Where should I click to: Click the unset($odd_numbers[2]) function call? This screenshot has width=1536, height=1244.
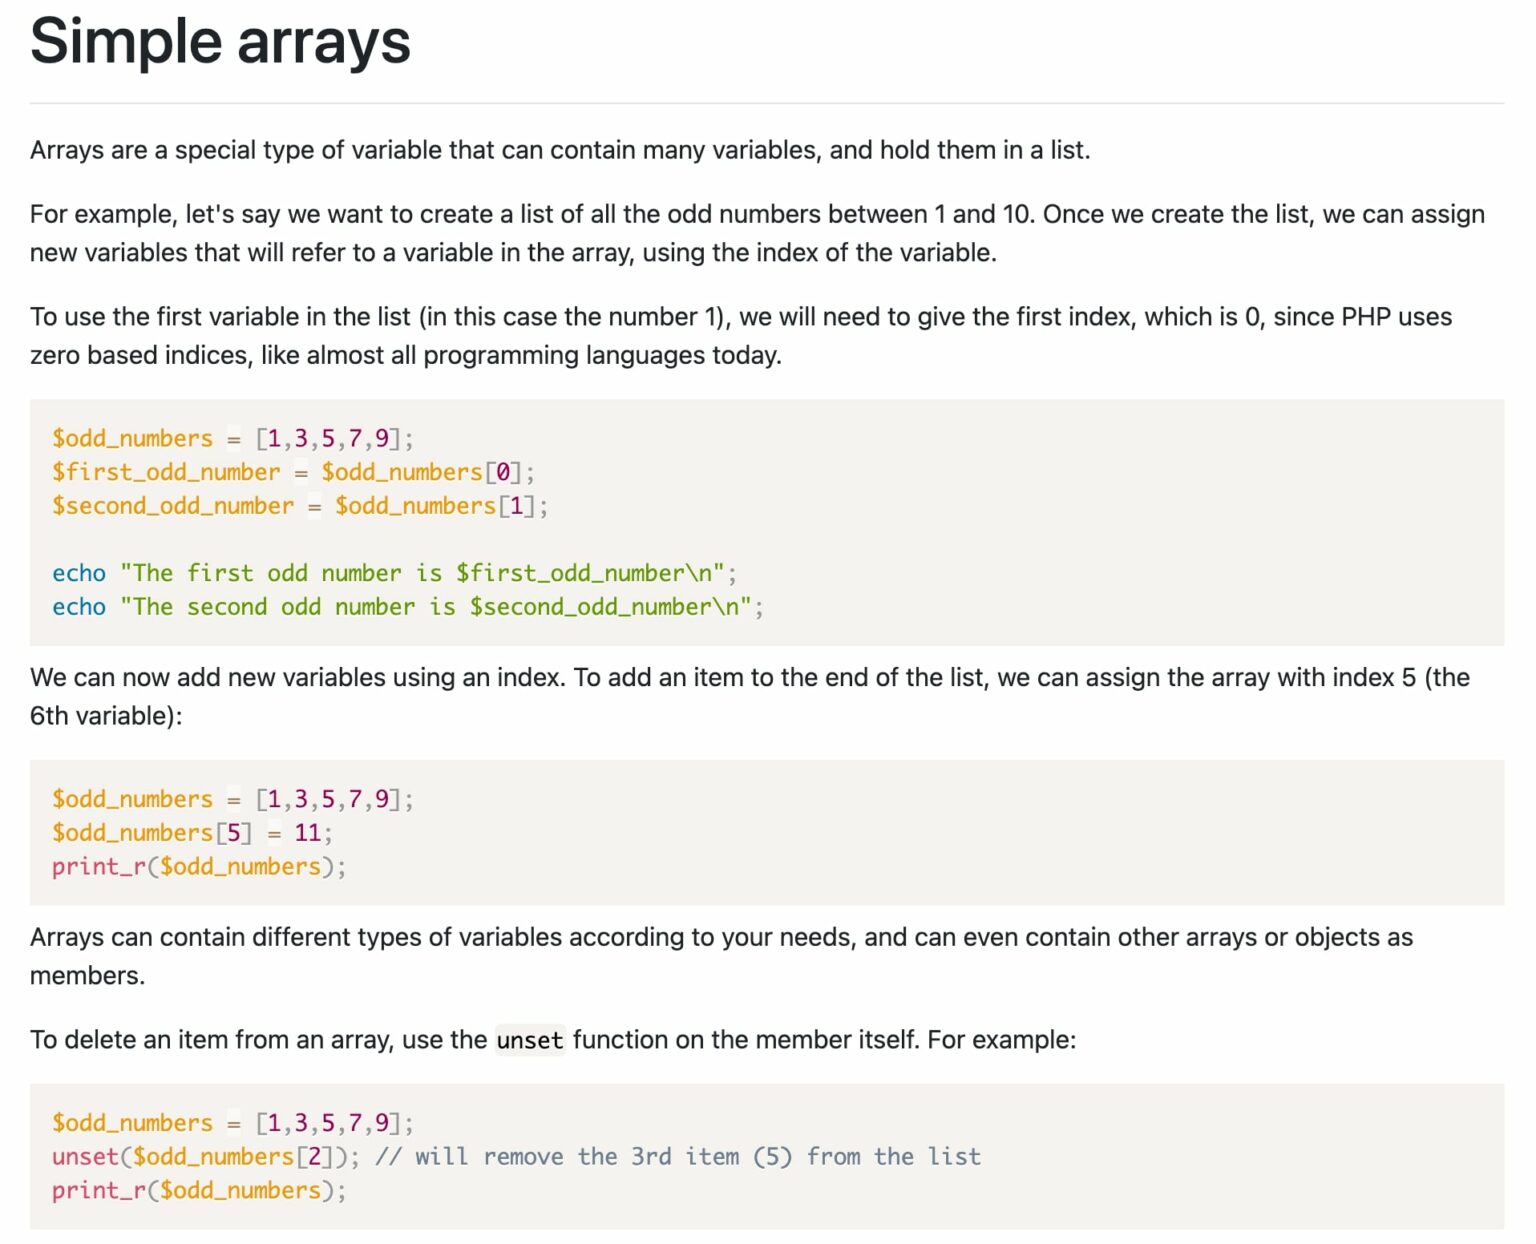pos(205,1157)
